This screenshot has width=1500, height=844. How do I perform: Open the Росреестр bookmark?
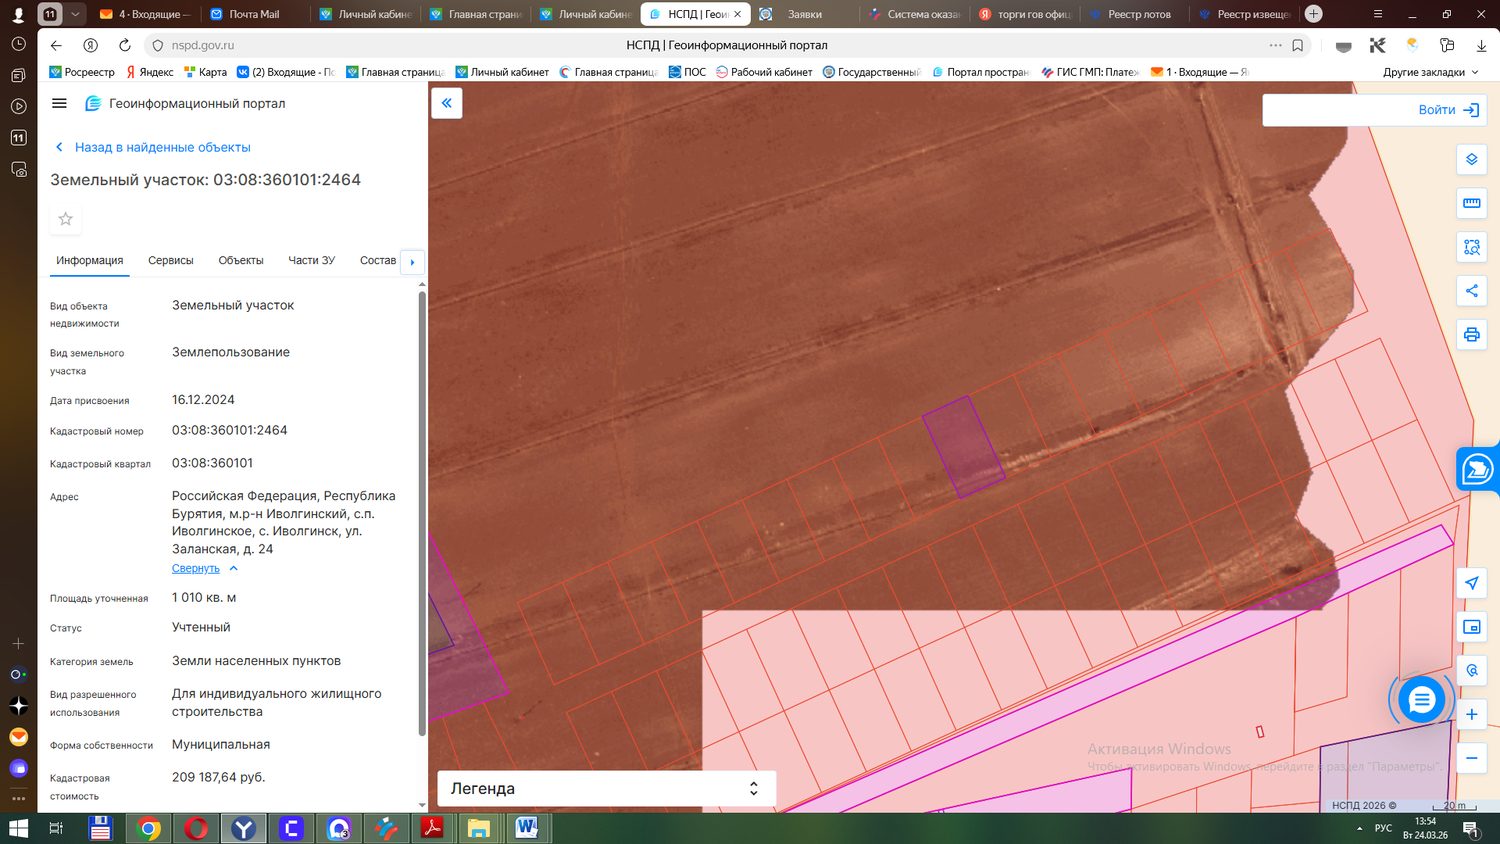(x=82, y=72)
